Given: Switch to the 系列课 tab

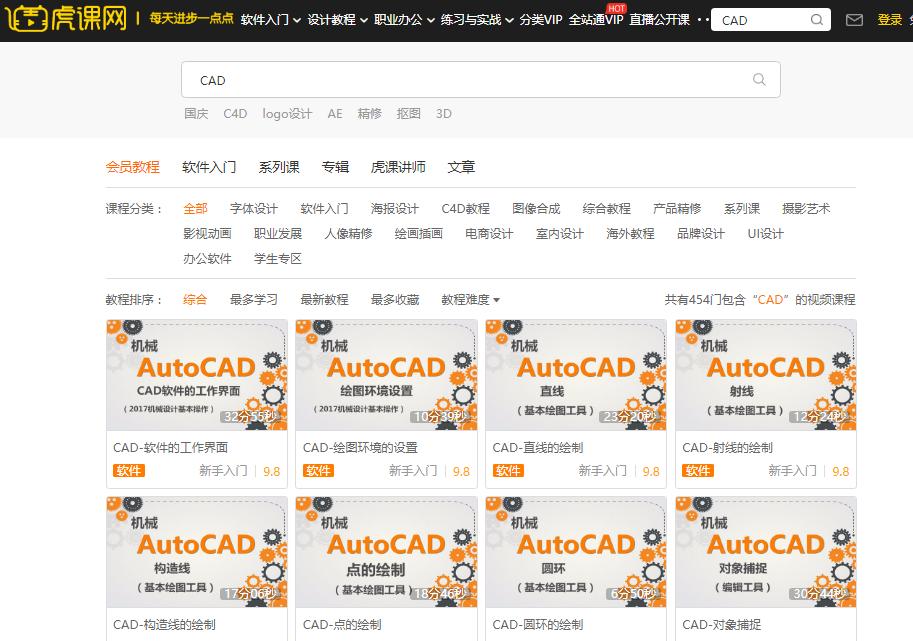Looking at the screenshot, I should coord(279,167).
